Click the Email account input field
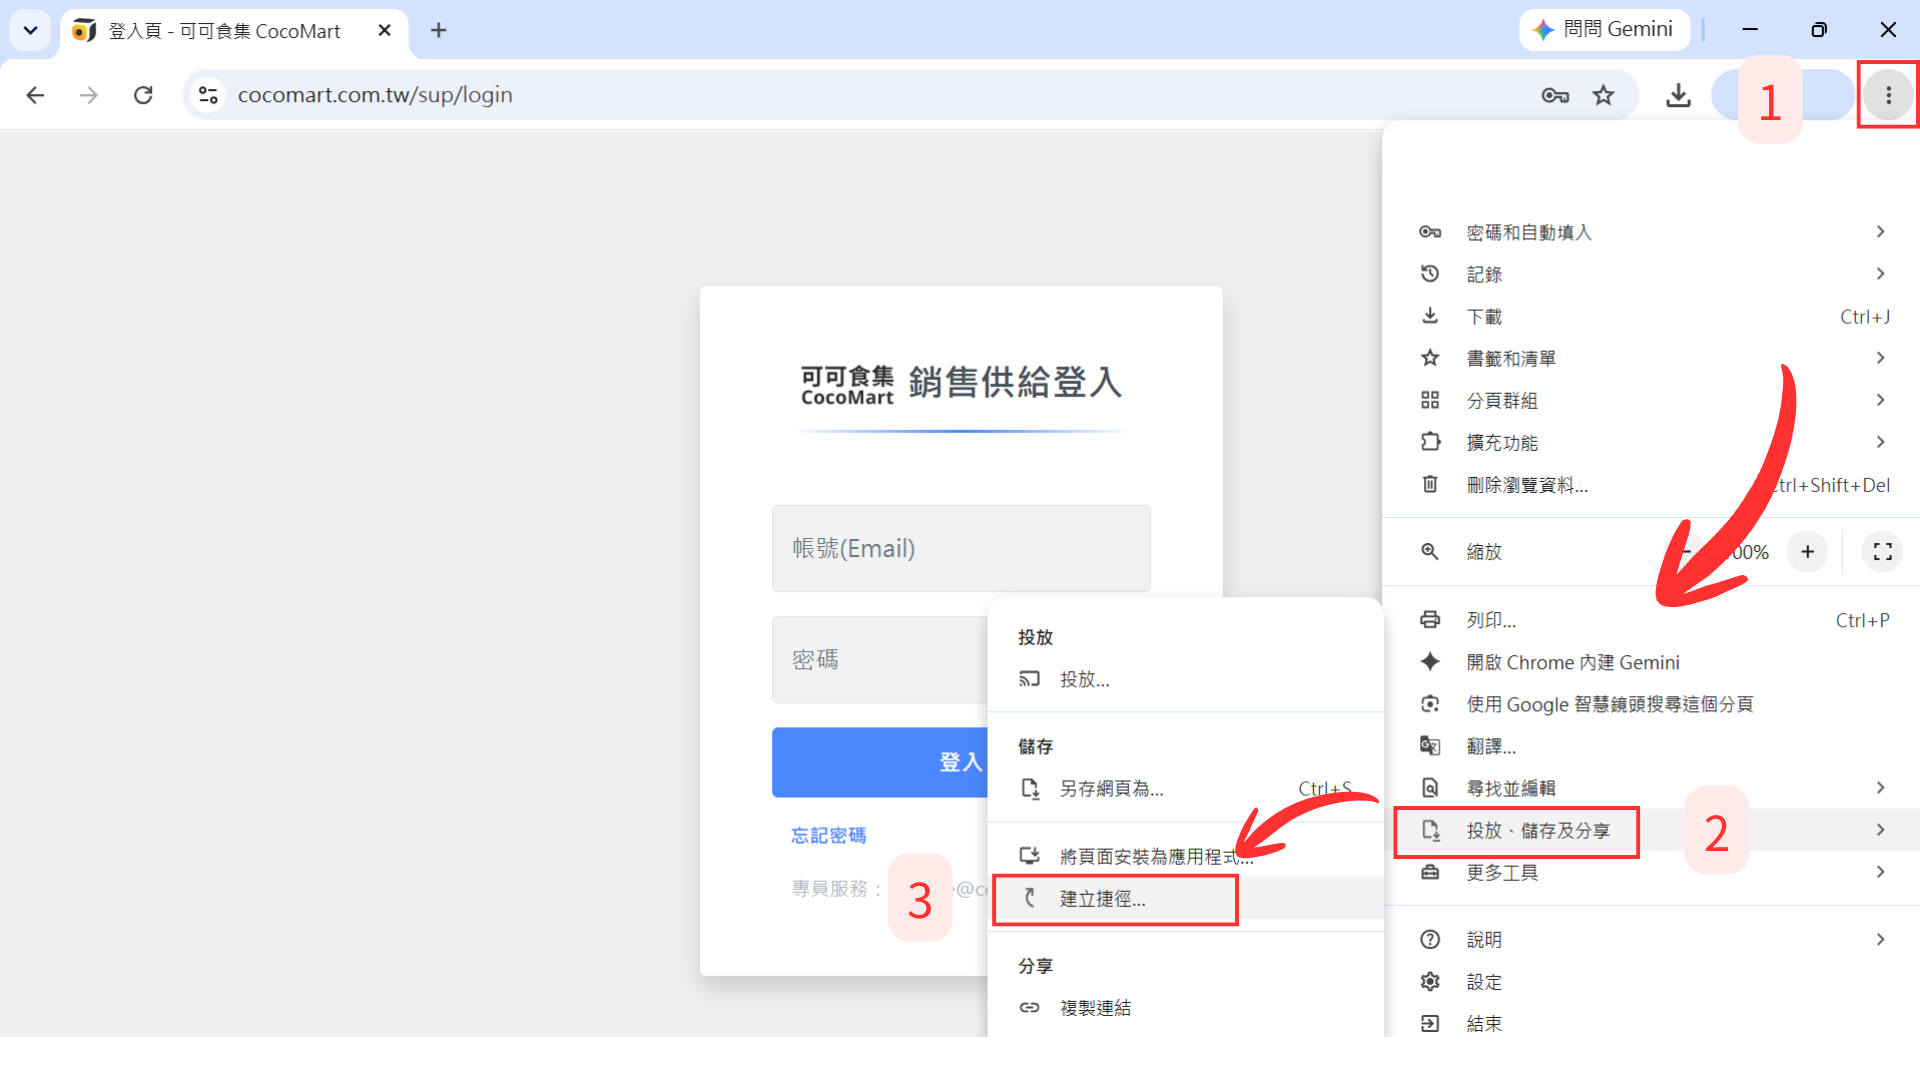The image size is (1920, 1080). [961, 548]
